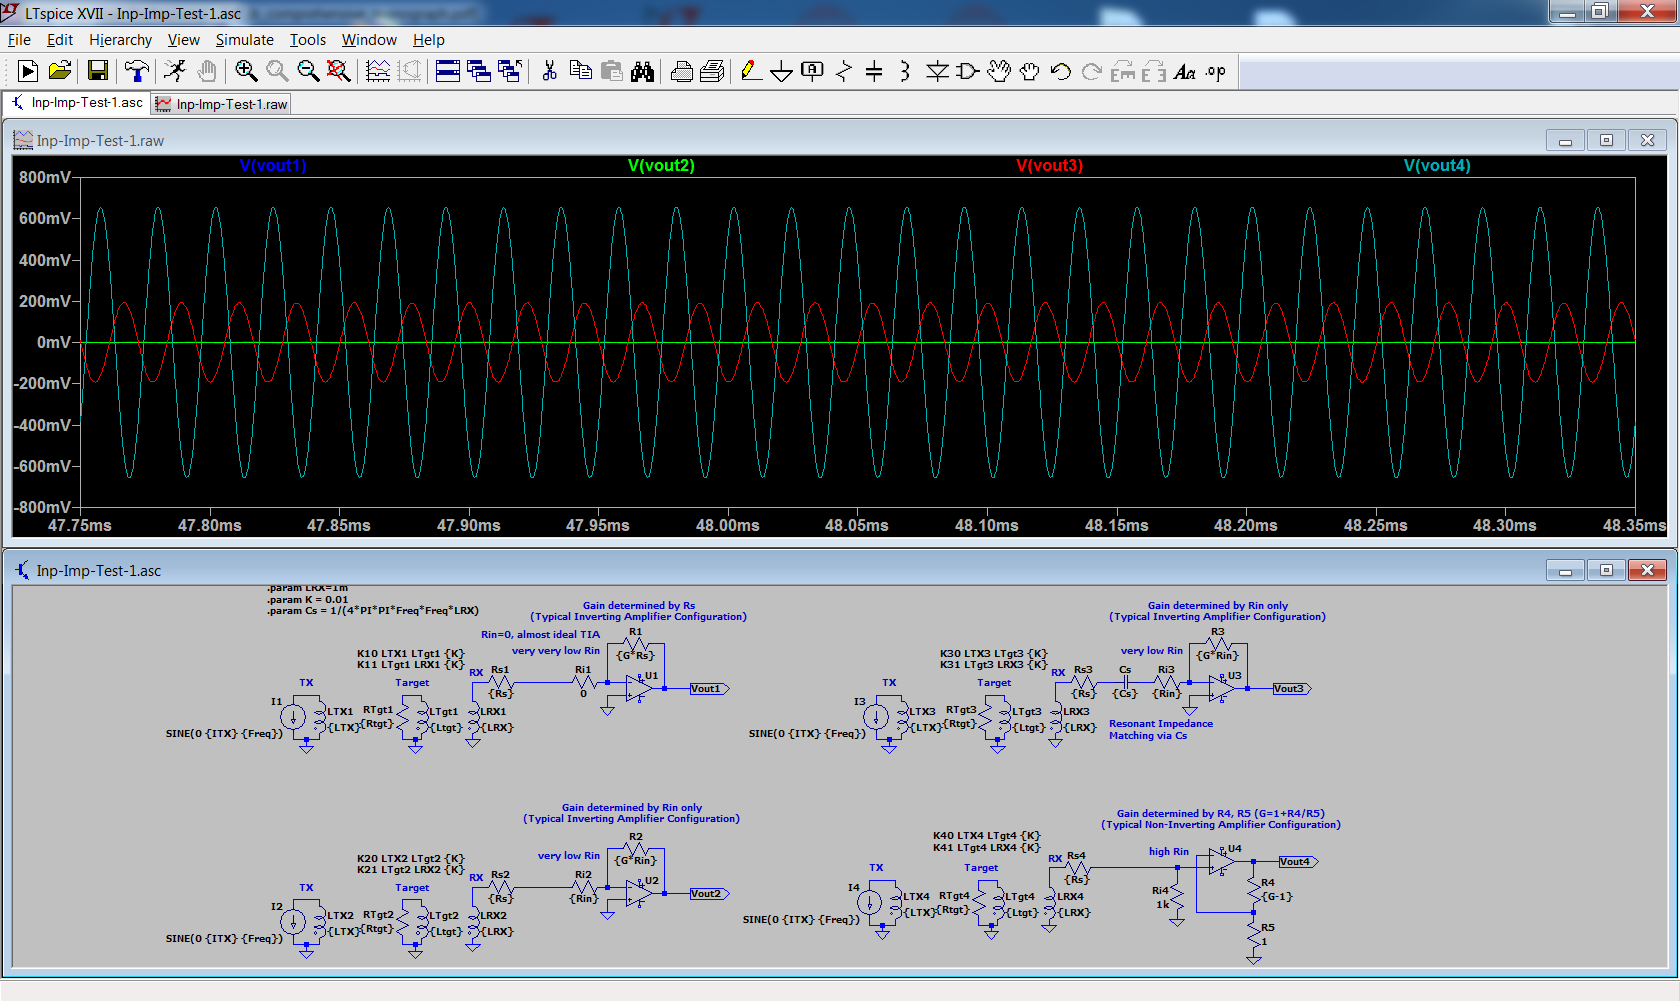Open the Window menu
1680x1002 pixels.
tap(369, 39)
